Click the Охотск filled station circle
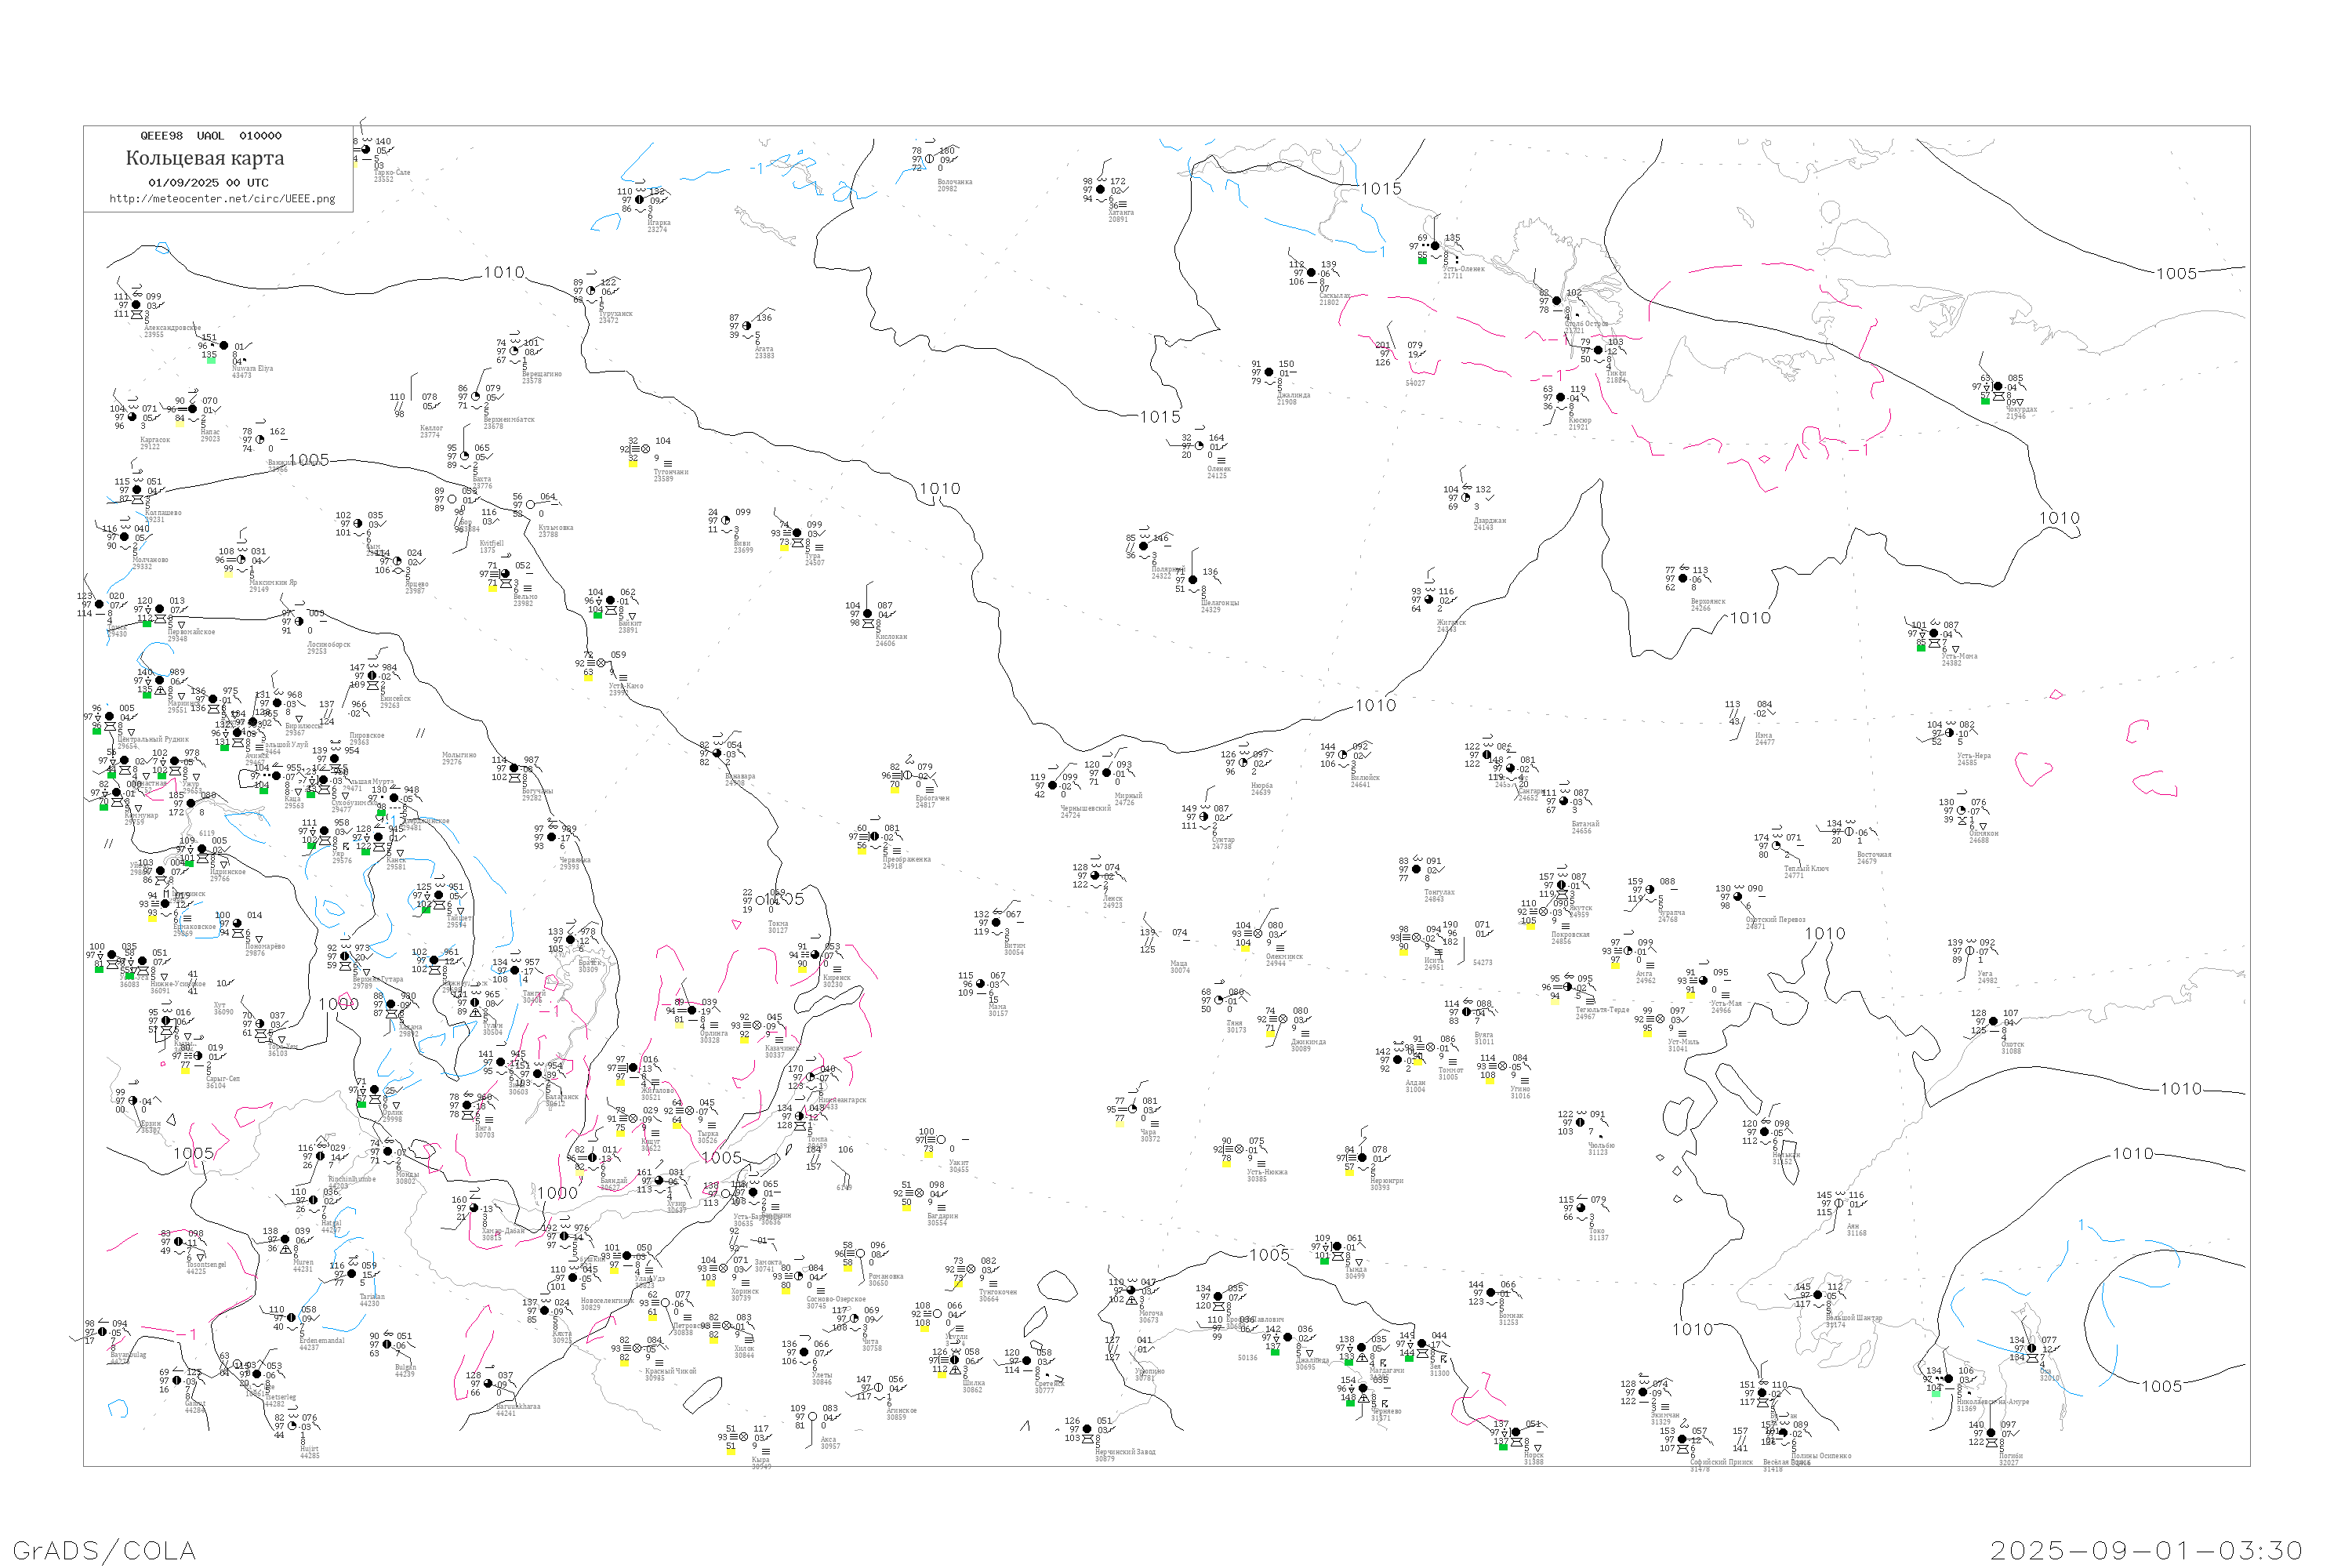 click(1993, 1022)
